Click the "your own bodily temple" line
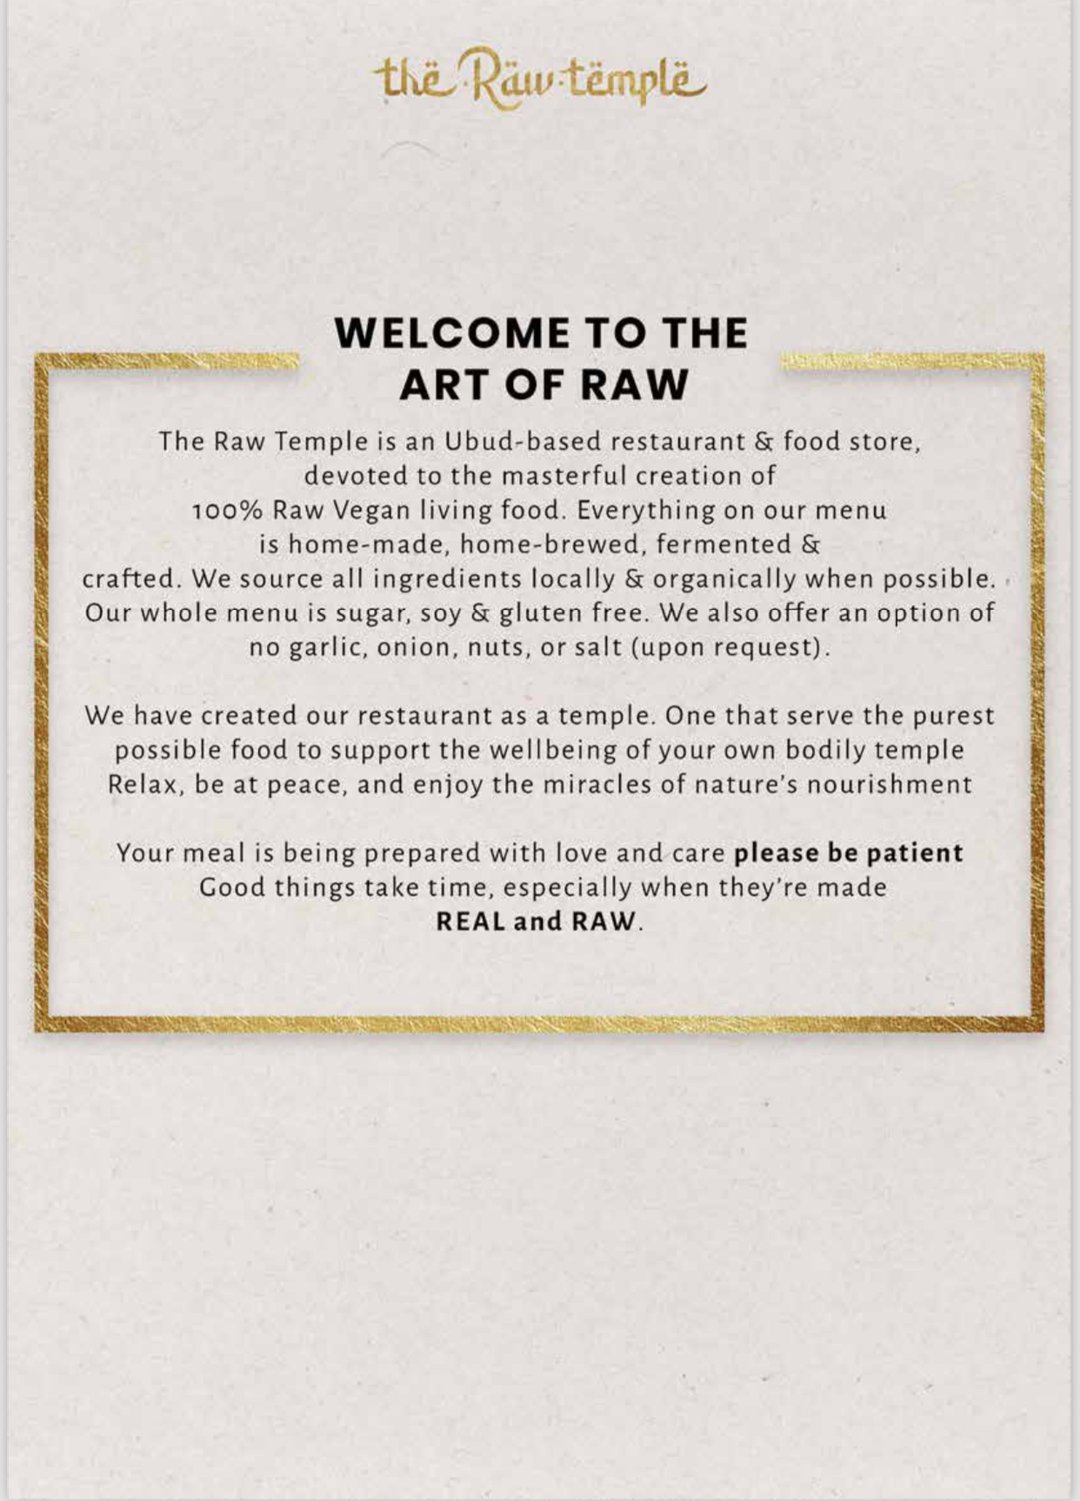Image resolution: width=1080 pixels, height=1501 pixels. tap(539, 750)
